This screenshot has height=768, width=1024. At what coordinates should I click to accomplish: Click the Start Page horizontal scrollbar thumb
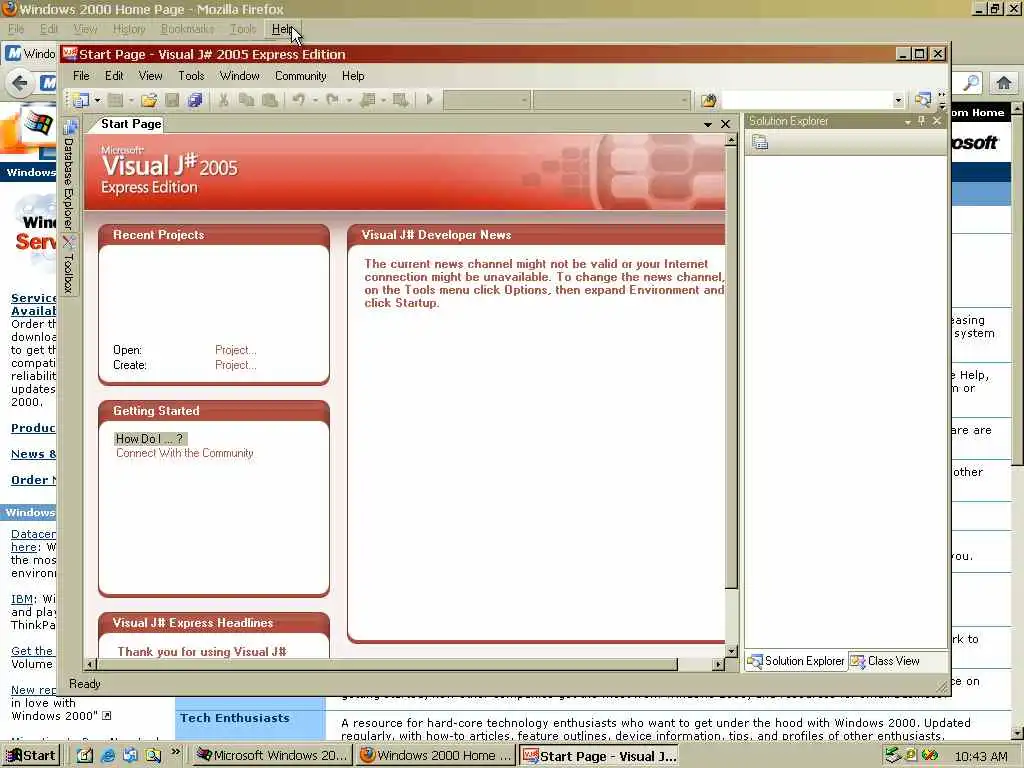[388, 664]
